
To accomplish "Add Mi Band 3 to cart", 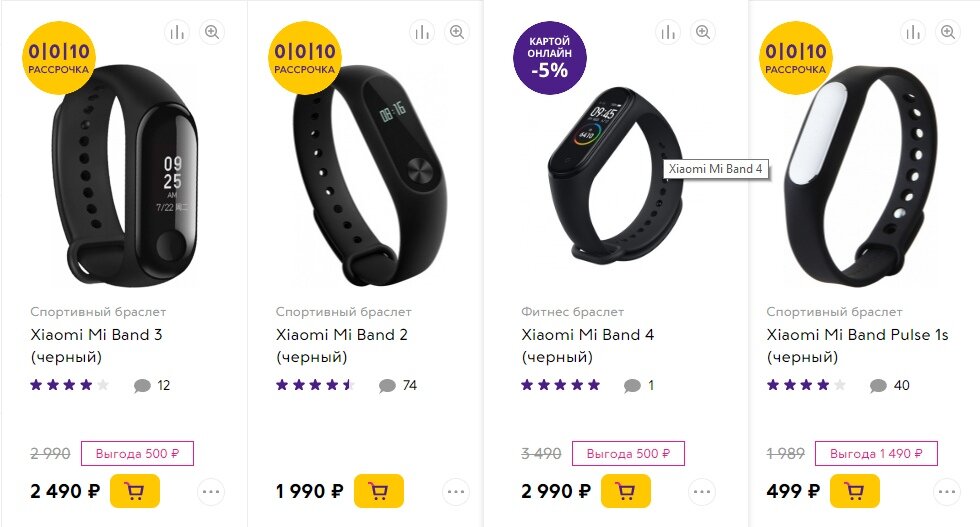I will pyautogui.click(x=135, y=491).
